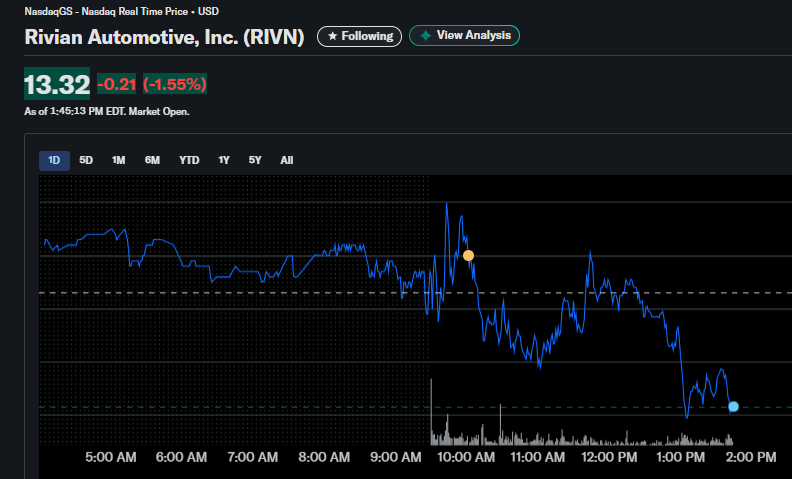
Task: Click 'NasdaqGS - Nasdaq Real Time Price' text
Action: point(106,11)
